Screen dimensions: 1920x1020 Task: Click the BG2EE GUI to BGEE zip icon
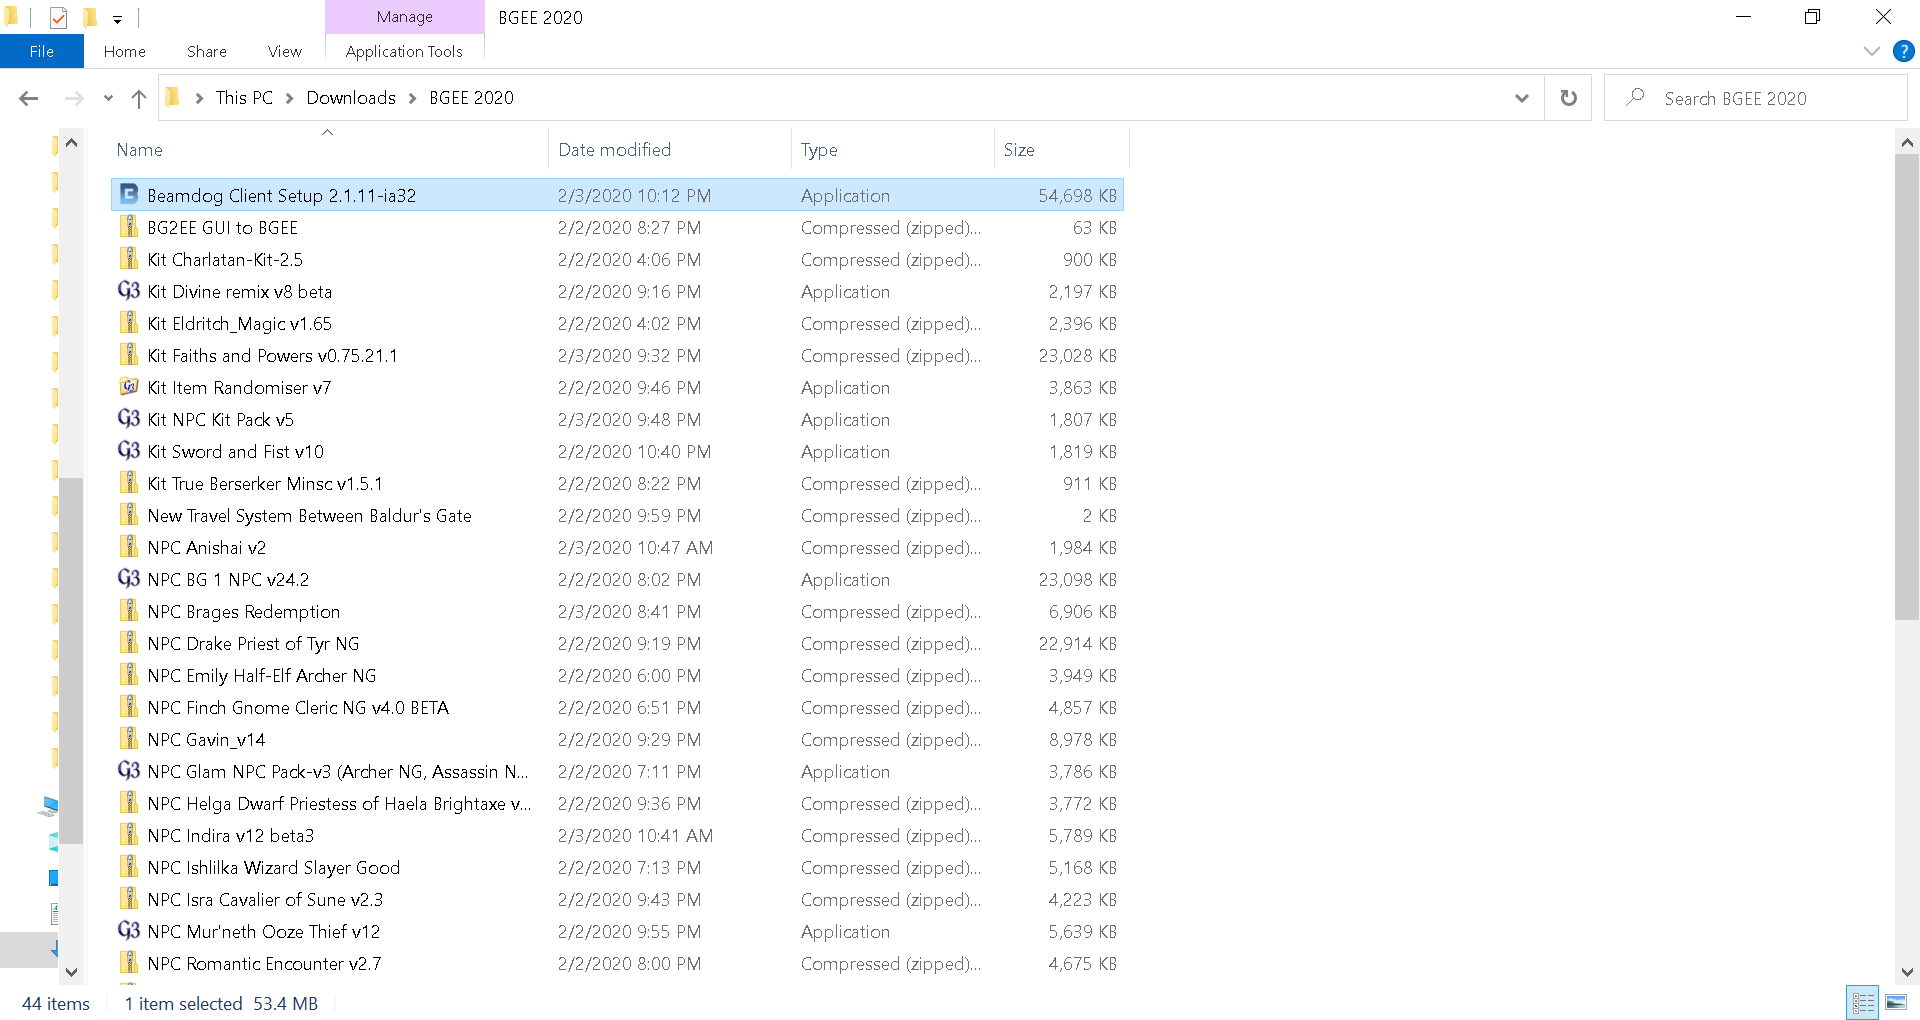(129, 227)
